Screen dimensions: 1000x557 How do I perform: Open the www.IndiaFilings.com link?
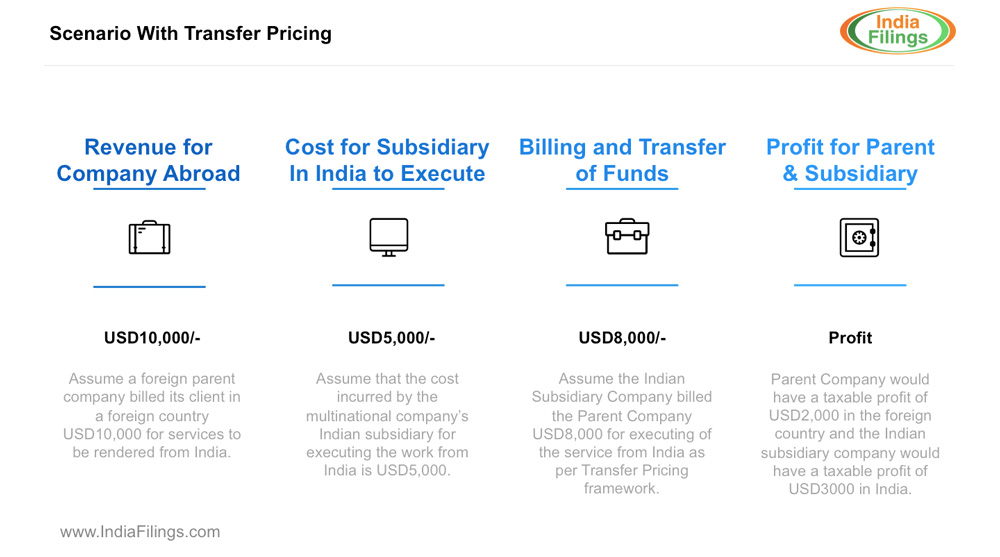coord(140,532)
